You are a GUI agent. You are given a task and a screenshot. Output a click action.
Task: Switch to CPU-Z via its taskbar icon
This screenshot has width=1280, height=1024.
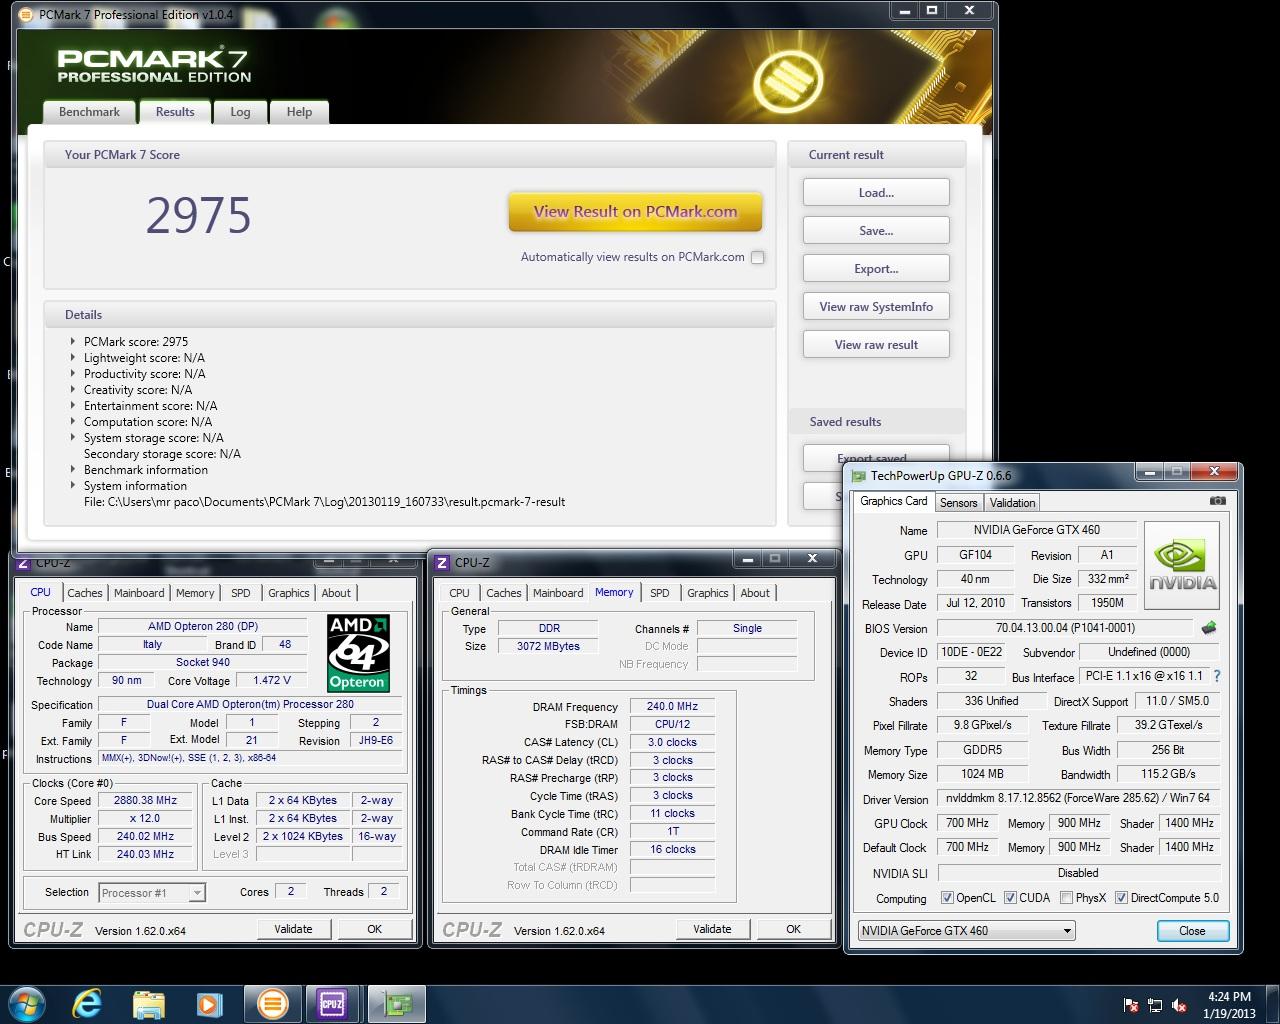coord(332,1003)
